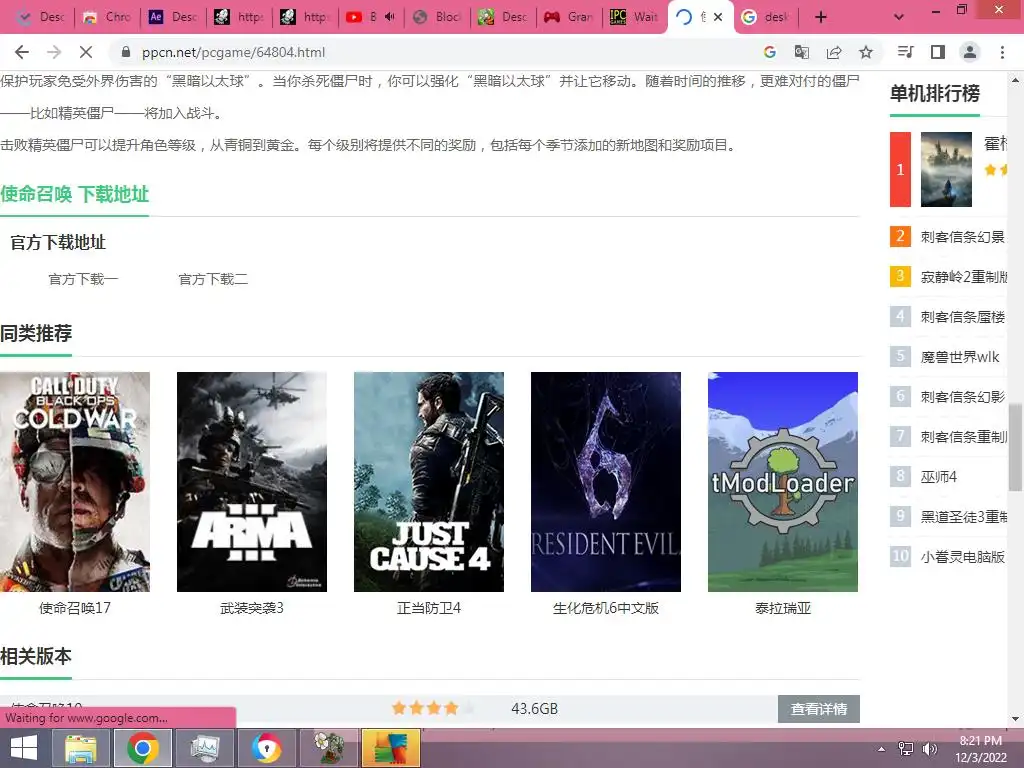Viewport: 1024px width, 768px height.
Task: Click the 正当防卫4 title link
Action: (429, 608)
